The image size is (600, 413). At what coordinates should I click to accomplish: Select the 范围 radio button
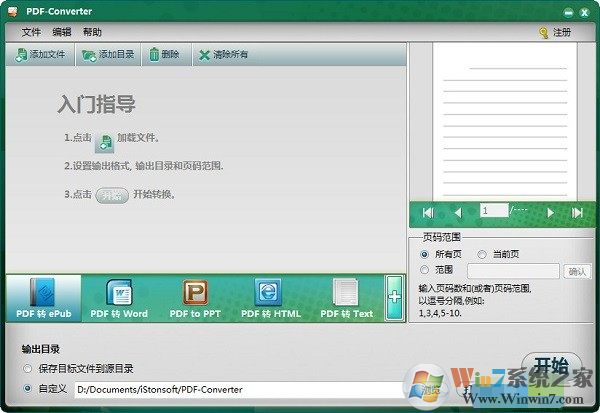pos(424,270)
